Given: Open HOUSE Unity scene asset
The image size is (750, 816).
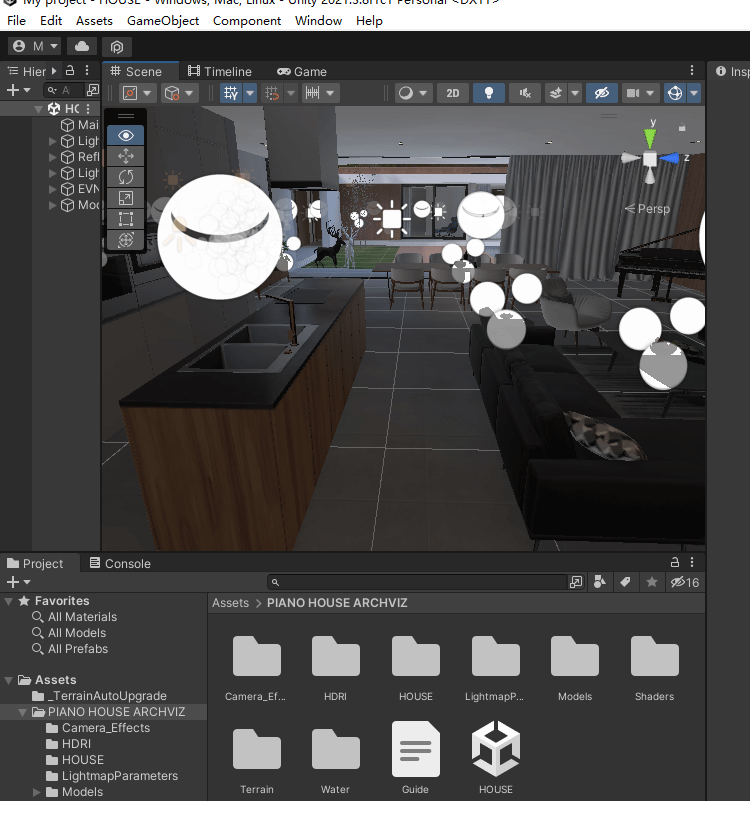Looking at the screenshot, I should [495, 749].
